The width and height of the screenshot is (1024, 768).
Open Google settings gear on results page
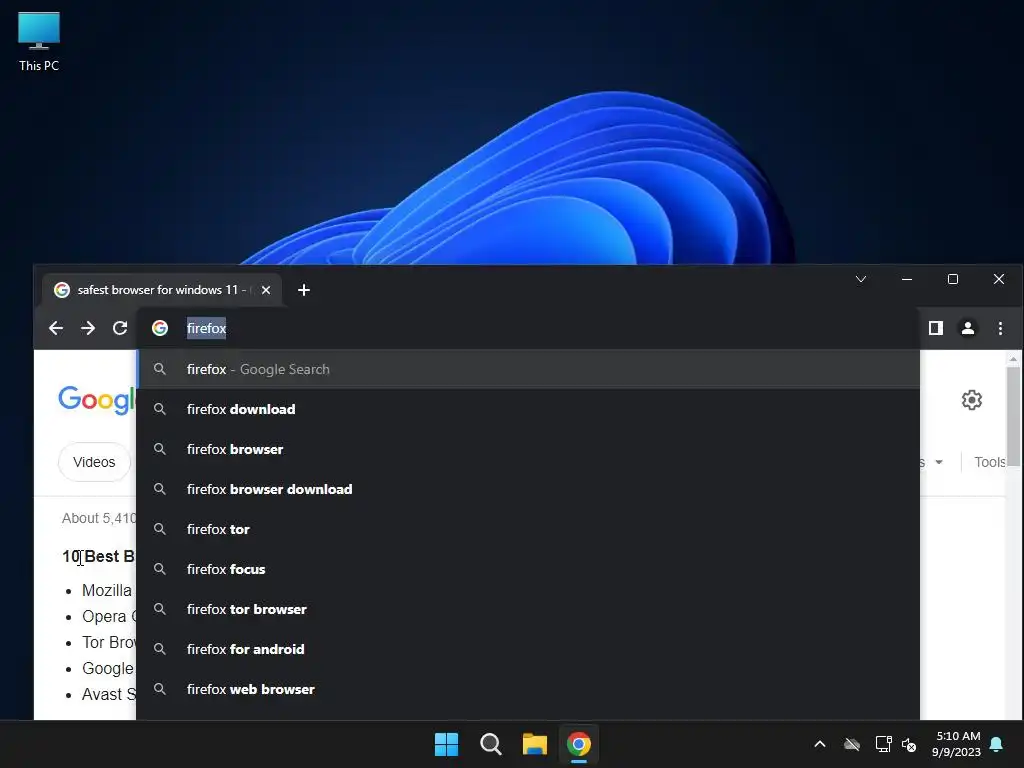tap(972, 400)
